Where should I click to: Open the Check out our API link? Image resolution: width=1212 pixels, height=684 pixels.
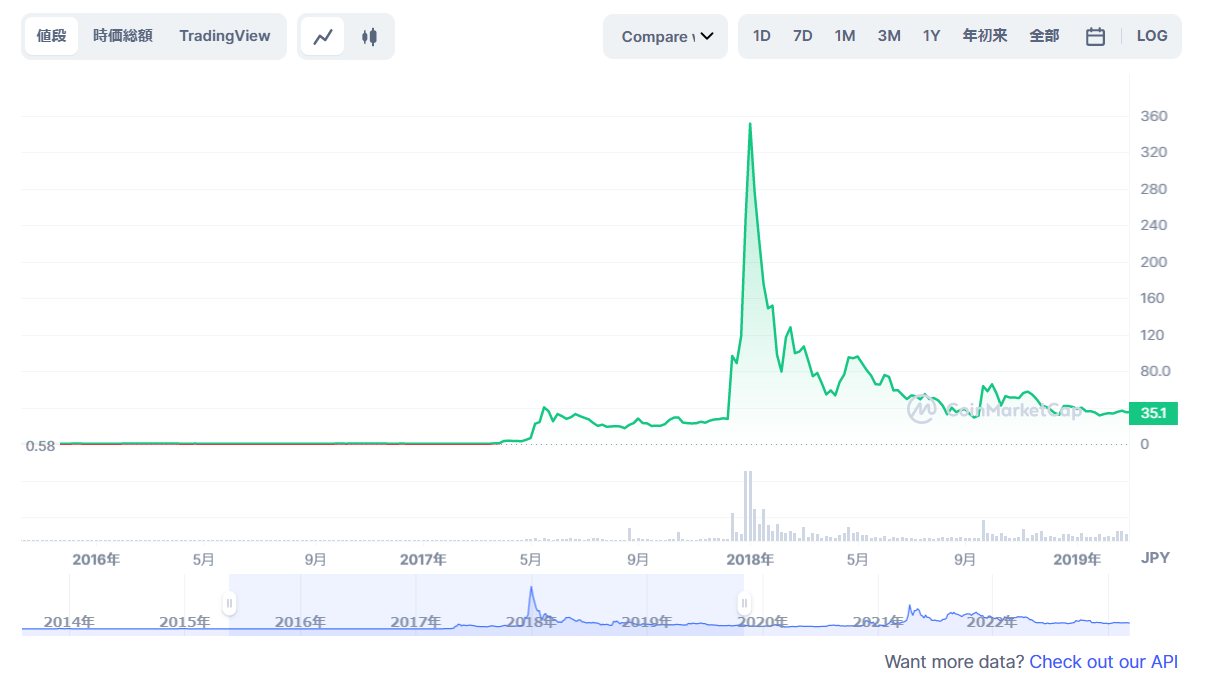pyautogui.click(x=1101, y=661)
